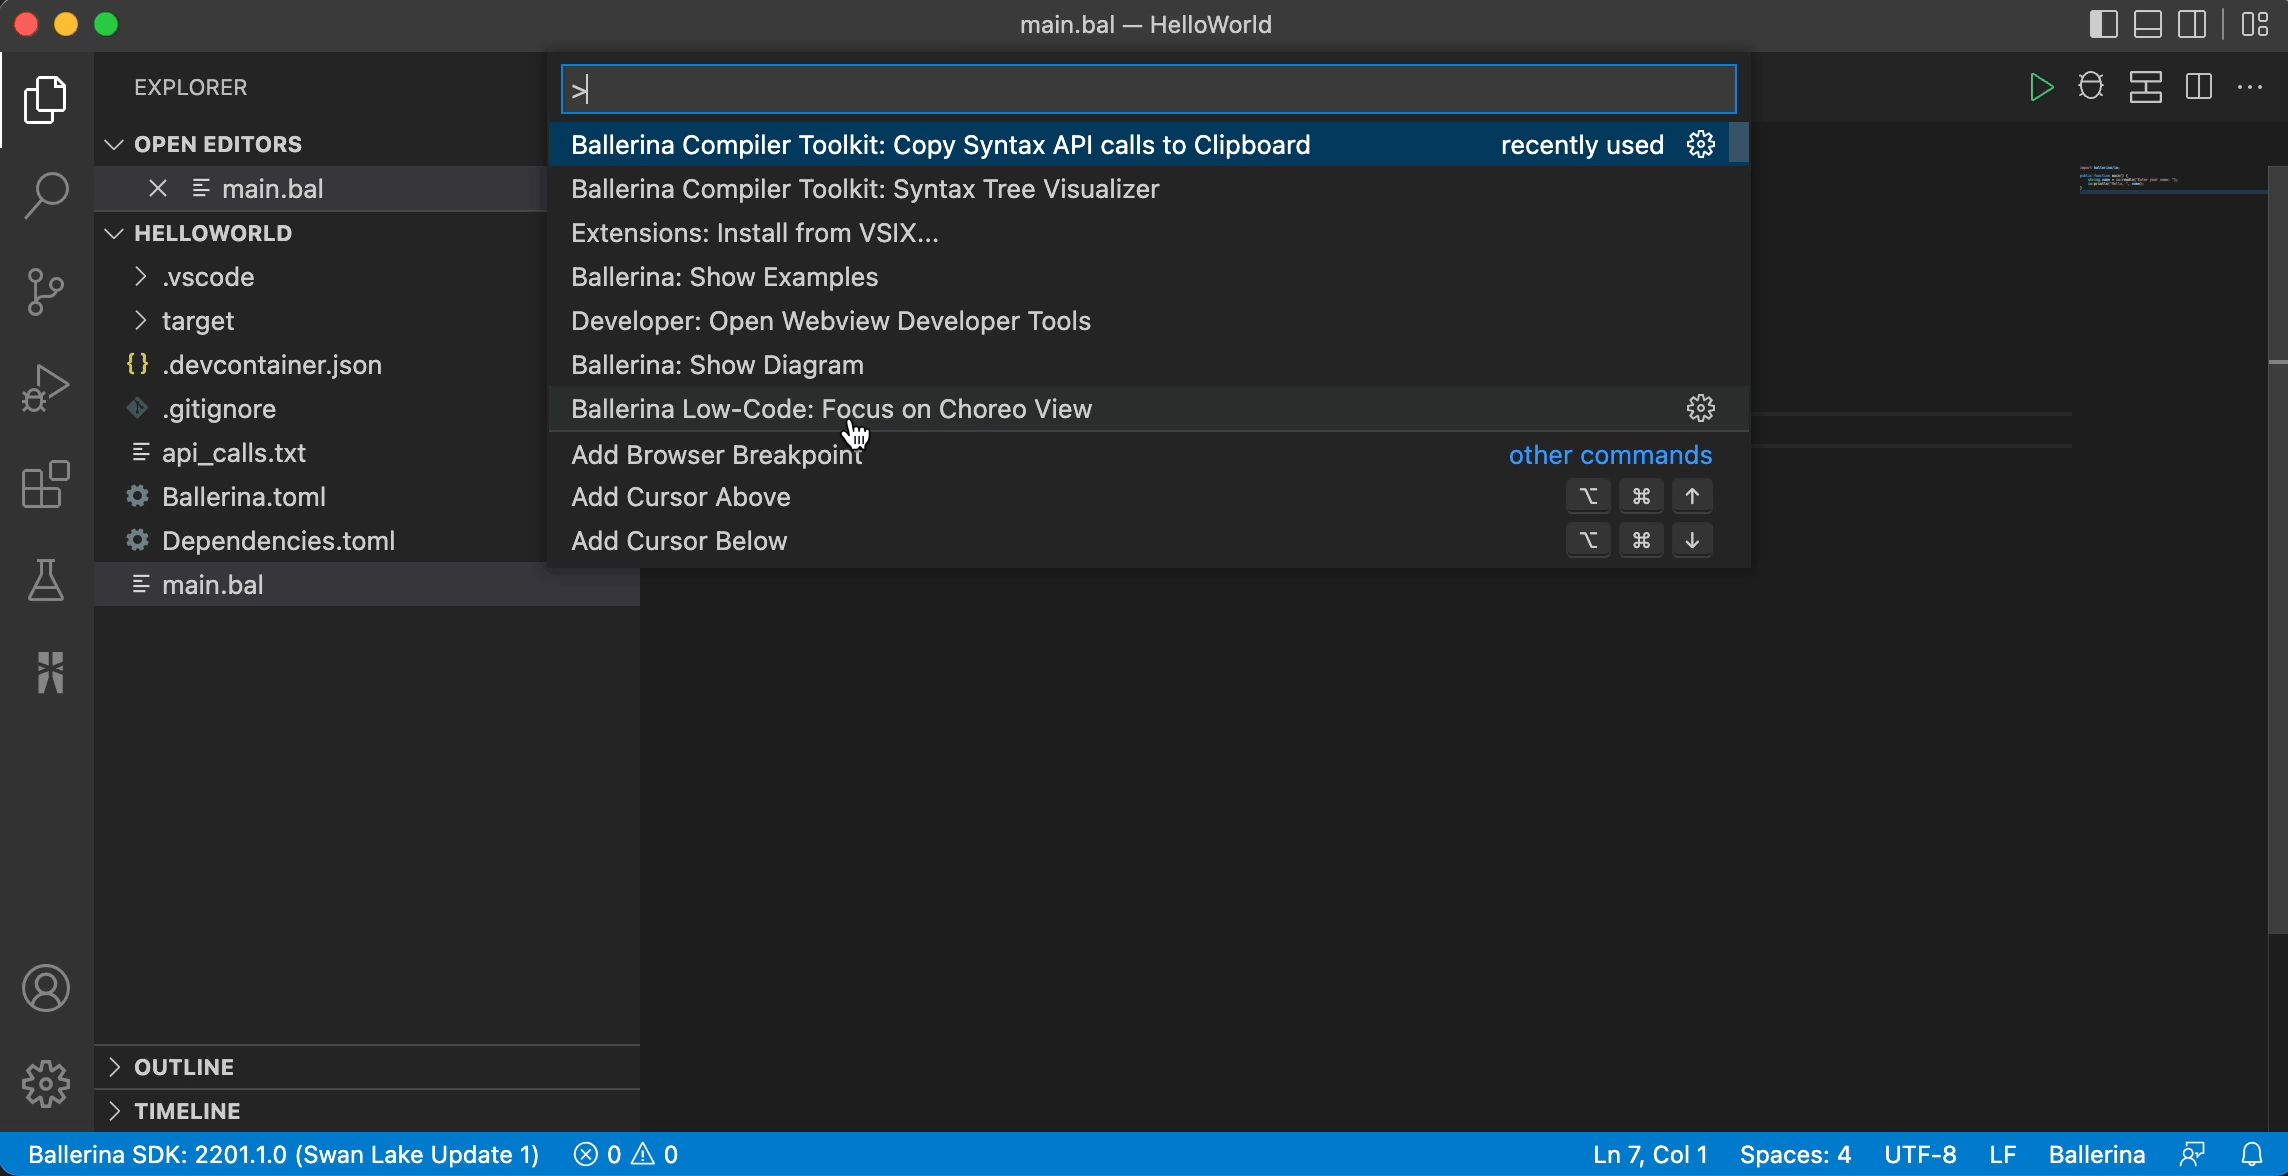Select Ballerina: Show Diagram command

pyautogui.click(x=717, y=365)
